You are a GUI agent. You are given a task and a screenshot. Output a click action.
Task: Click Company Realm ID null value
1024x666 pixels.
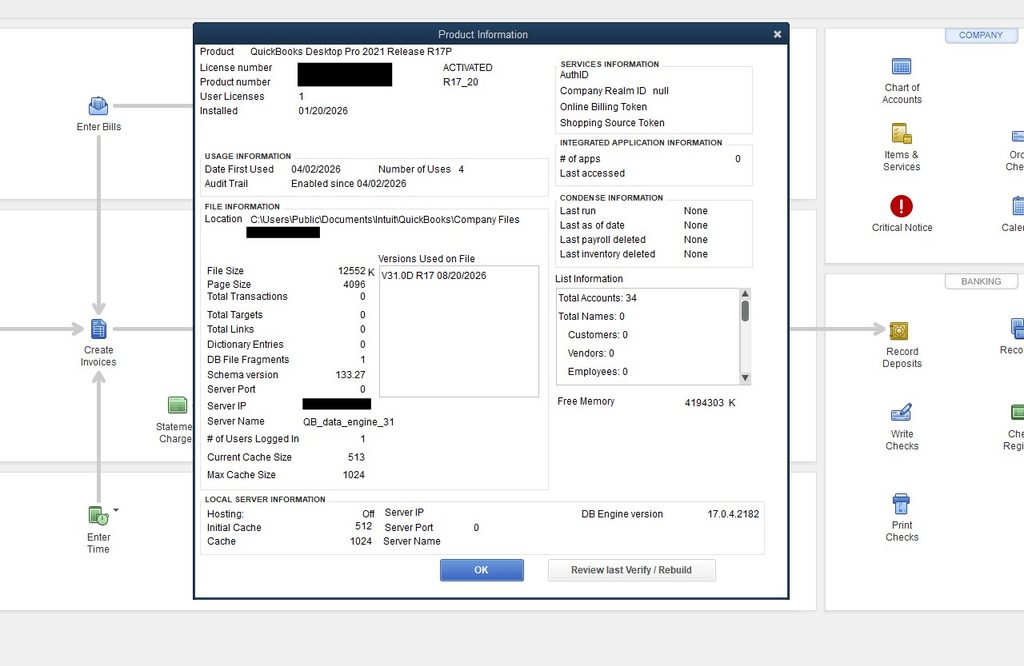pos(660,91)
